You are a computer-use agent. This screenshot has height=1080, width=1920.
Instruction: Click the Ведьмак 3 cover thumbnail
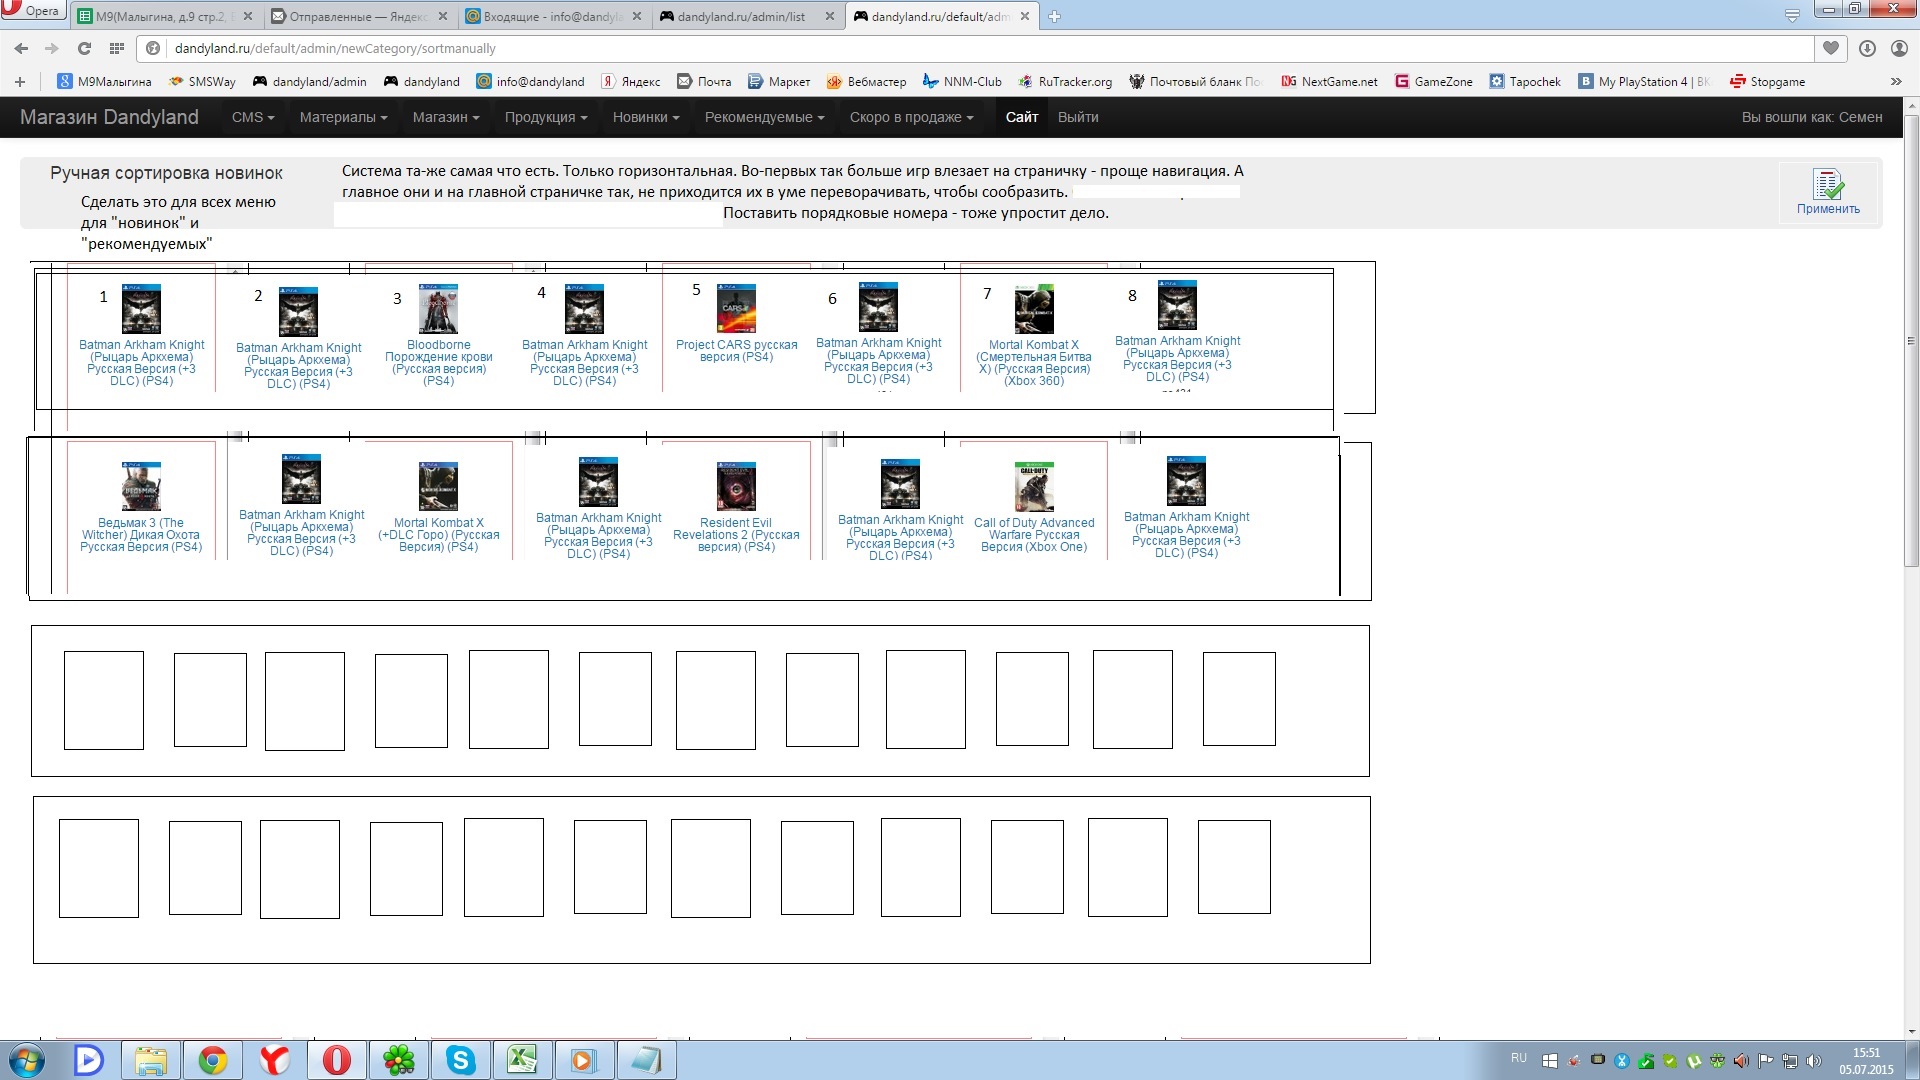[x=141, y=487]
